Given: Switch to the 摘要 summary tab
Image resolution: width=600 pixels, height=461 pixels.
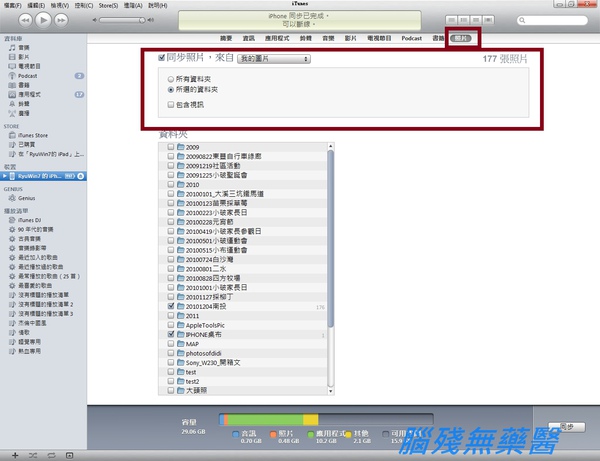Looking at the screenshot, I should pyautogui.click(x=226, y=38).
